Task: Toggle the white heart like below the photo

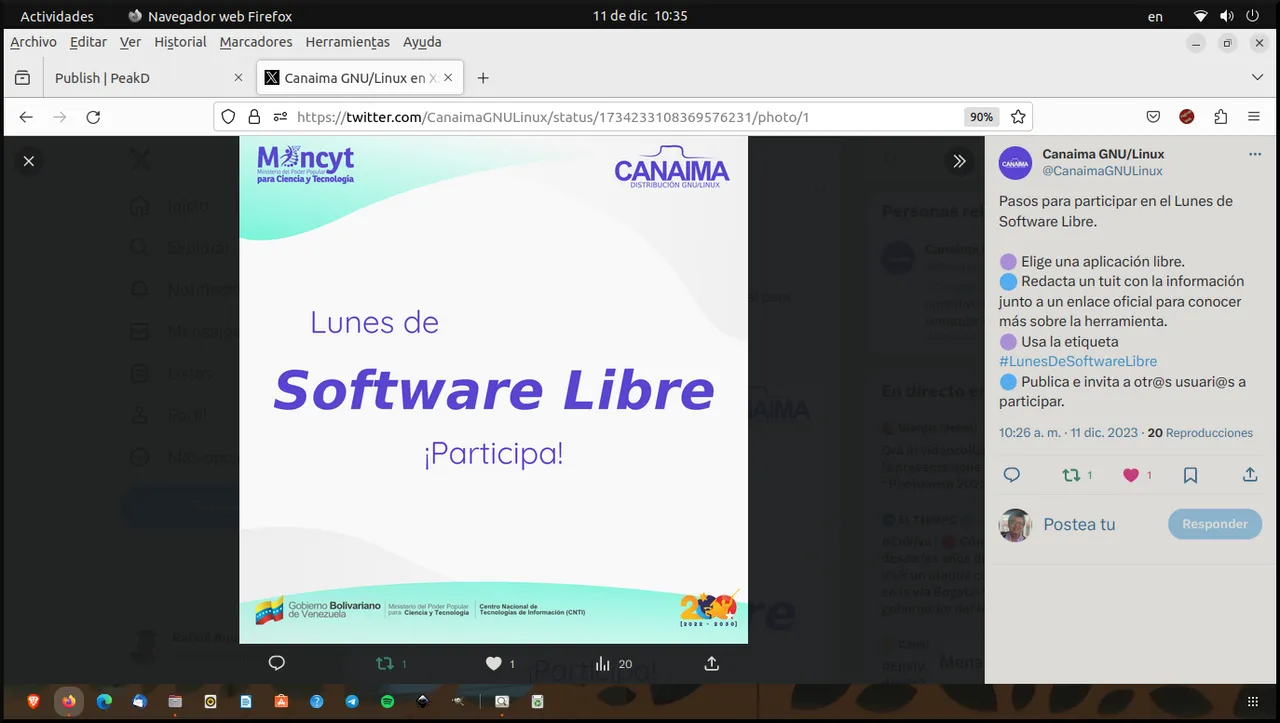Action: (x=493, y=663)
